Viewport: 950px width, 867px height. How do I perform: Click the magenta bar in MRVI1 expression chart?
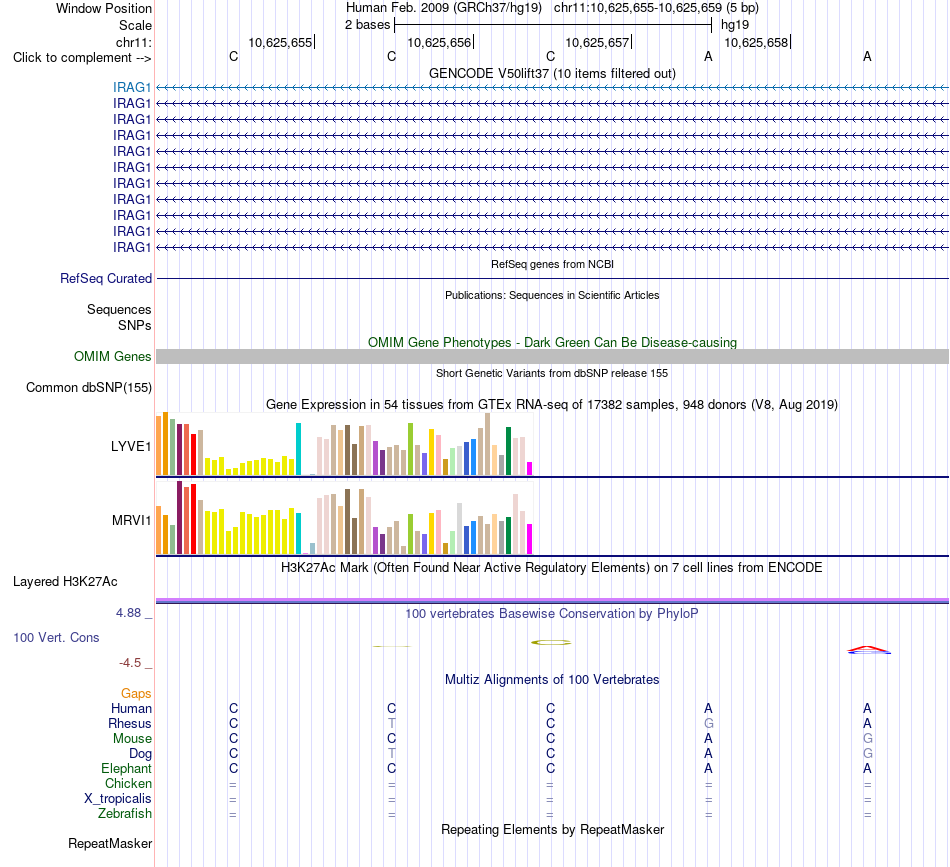point(530,539)
